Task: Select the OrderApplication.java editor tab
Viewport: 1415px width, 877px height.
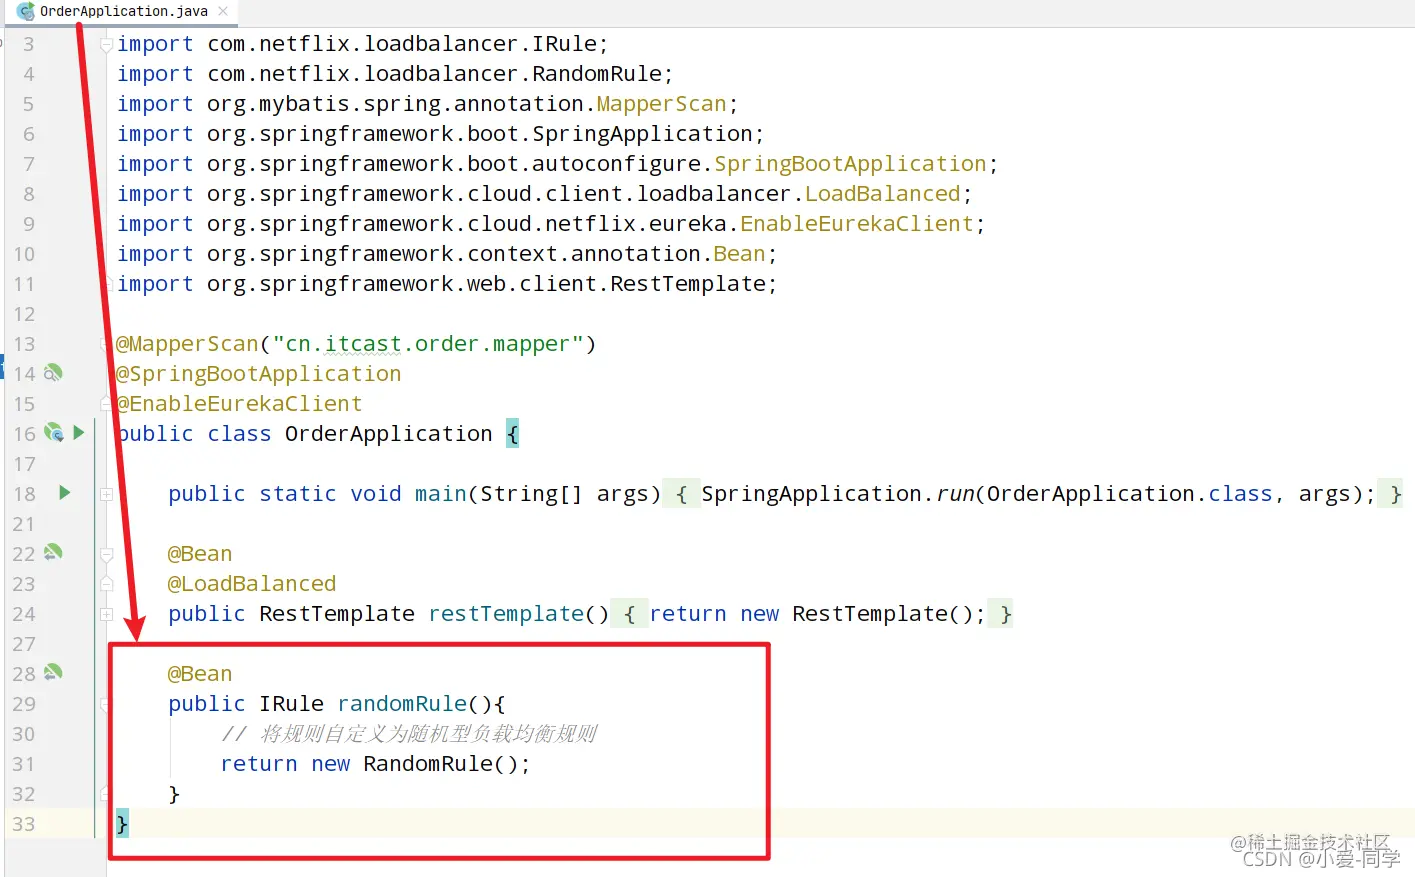Action: click(122, 12)
